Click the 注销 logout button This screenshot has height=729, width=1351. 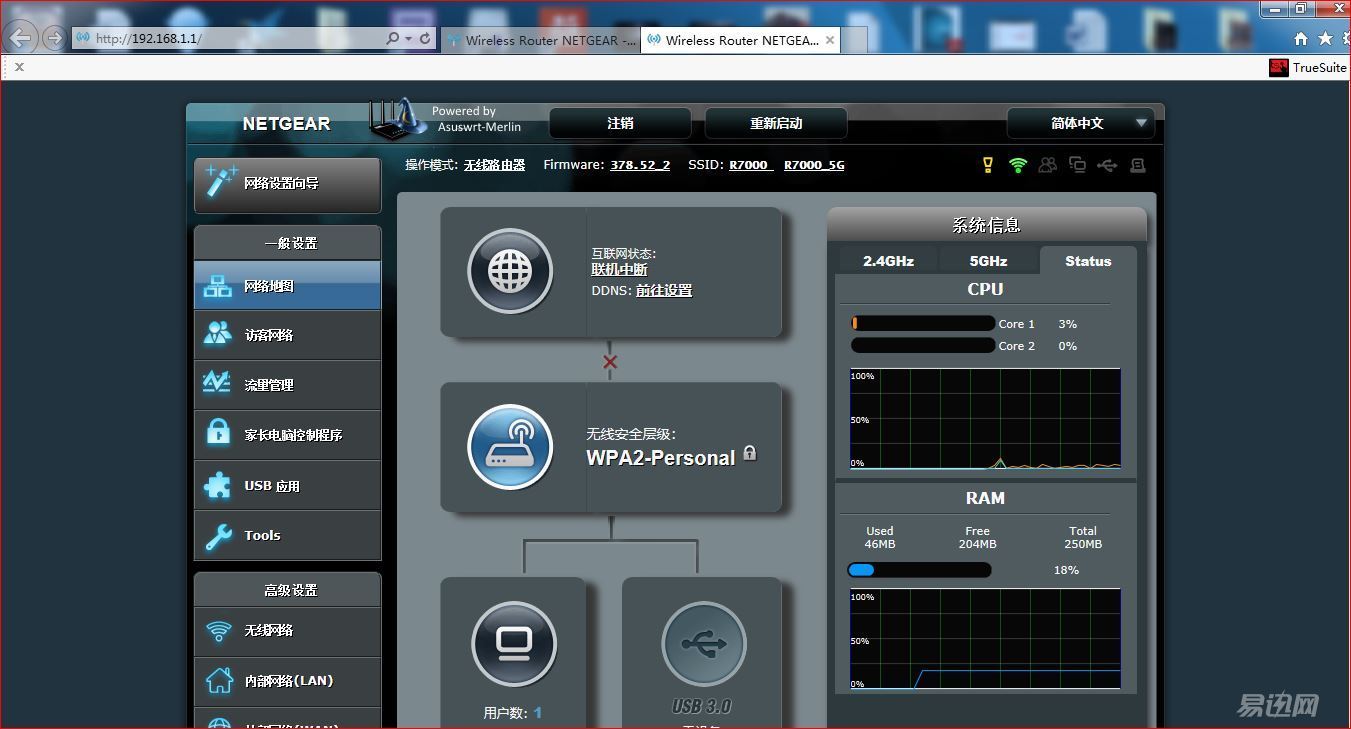620,123
